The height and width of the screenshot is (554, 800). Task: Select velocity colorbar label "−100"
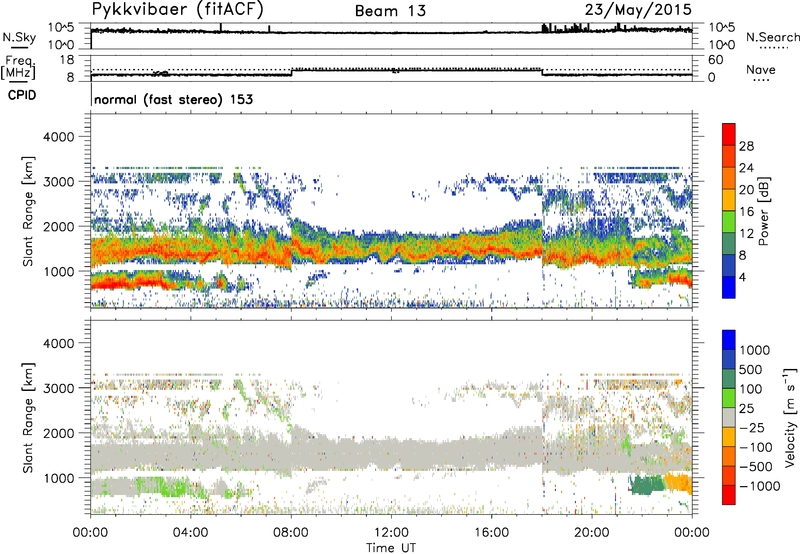pyautogui.click(x=756, y=447)
